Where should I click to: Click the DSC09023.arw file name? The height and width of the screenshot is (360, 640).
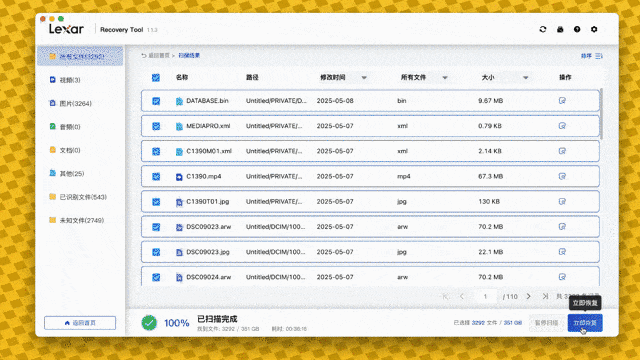(x=209, y=227)
